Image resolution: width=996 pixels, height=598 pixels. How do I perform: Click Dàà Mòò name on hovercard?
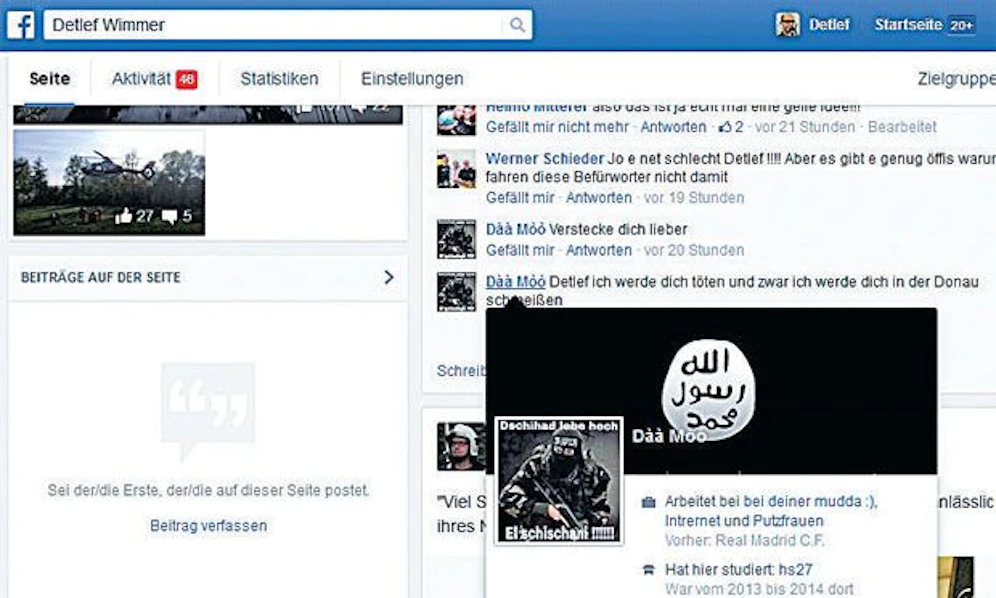click(670, 436)
